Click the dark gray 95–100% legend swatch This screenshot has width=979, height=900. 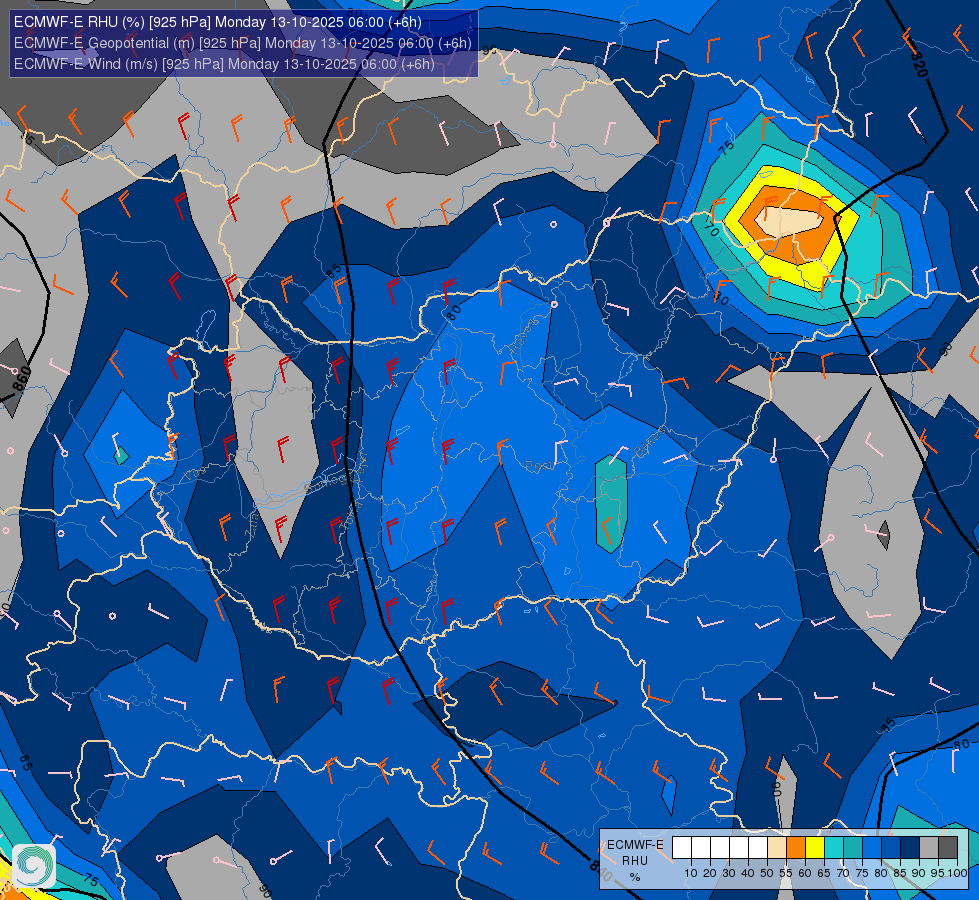(x=948, y=848)
